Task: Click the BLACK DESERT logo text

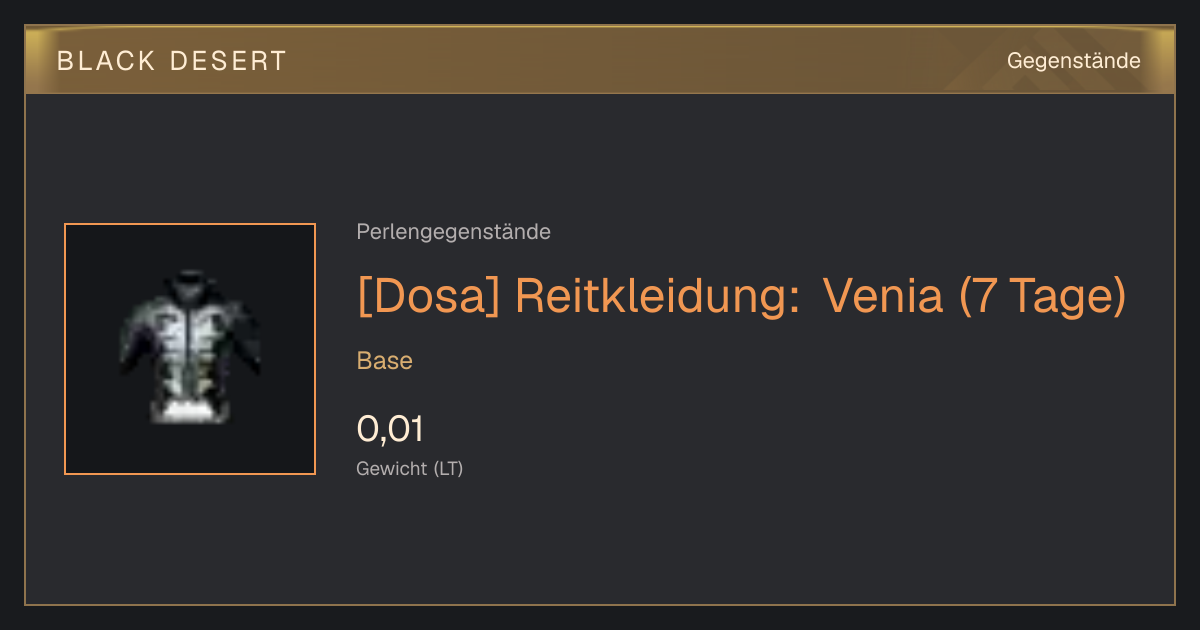Action: pyautogui.click(x=172, y=61)
